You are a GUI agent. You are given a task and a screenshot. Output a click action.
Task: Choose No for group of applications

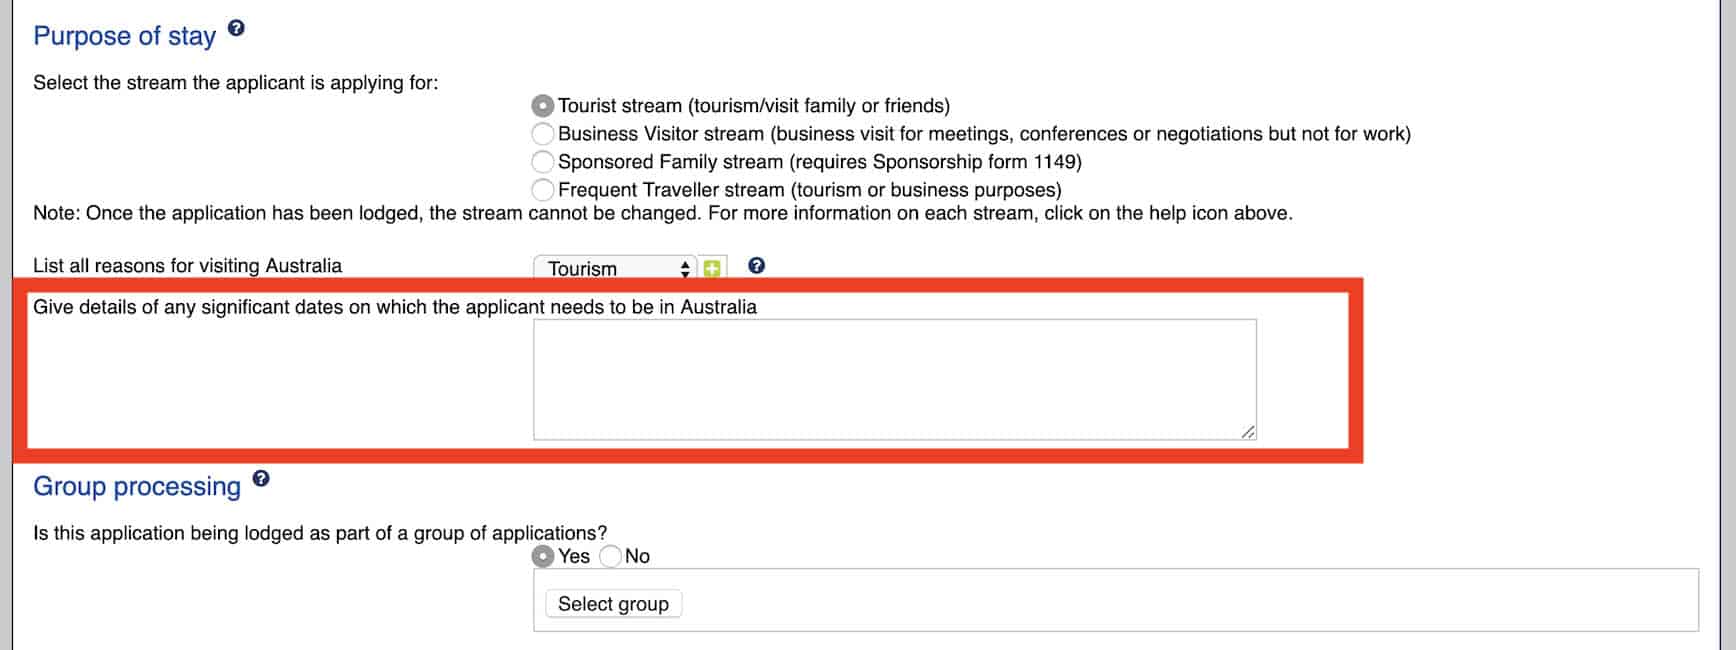[610, 557]
